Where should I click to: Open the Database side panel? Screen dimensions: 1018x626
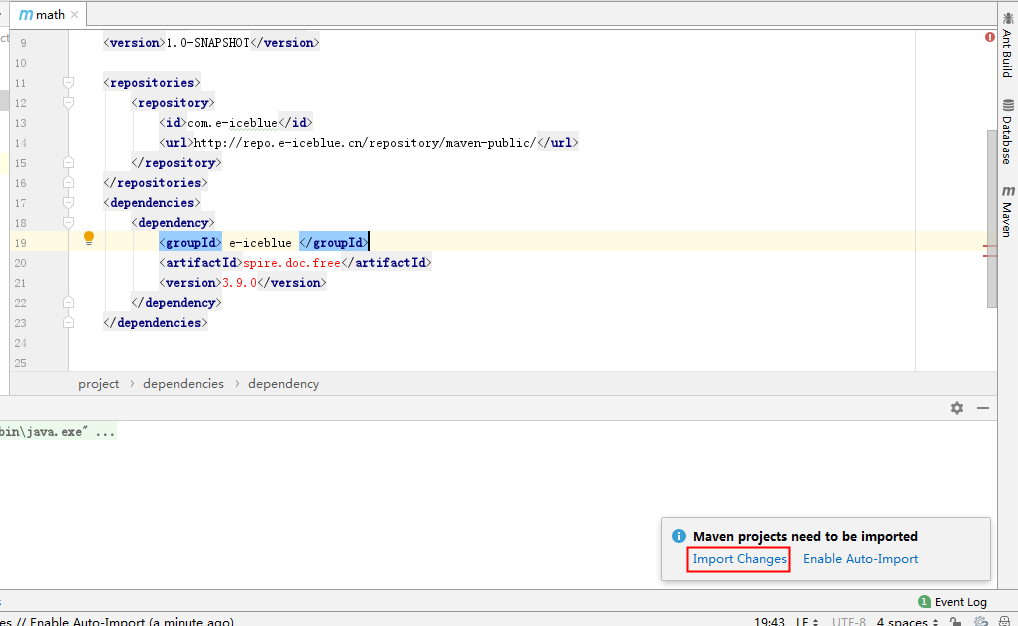tap(1008, 132)
